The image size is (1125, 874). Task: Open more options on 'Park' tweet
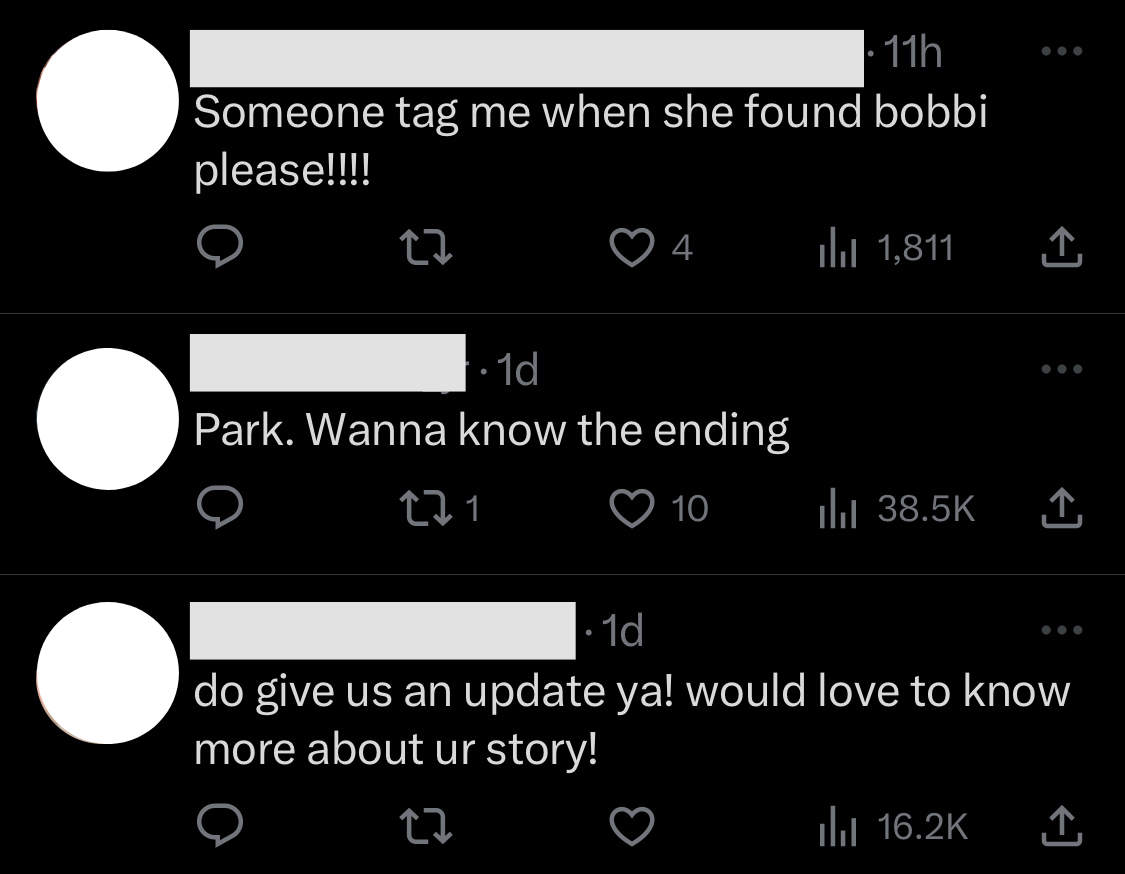click(x=1061, y=369)
